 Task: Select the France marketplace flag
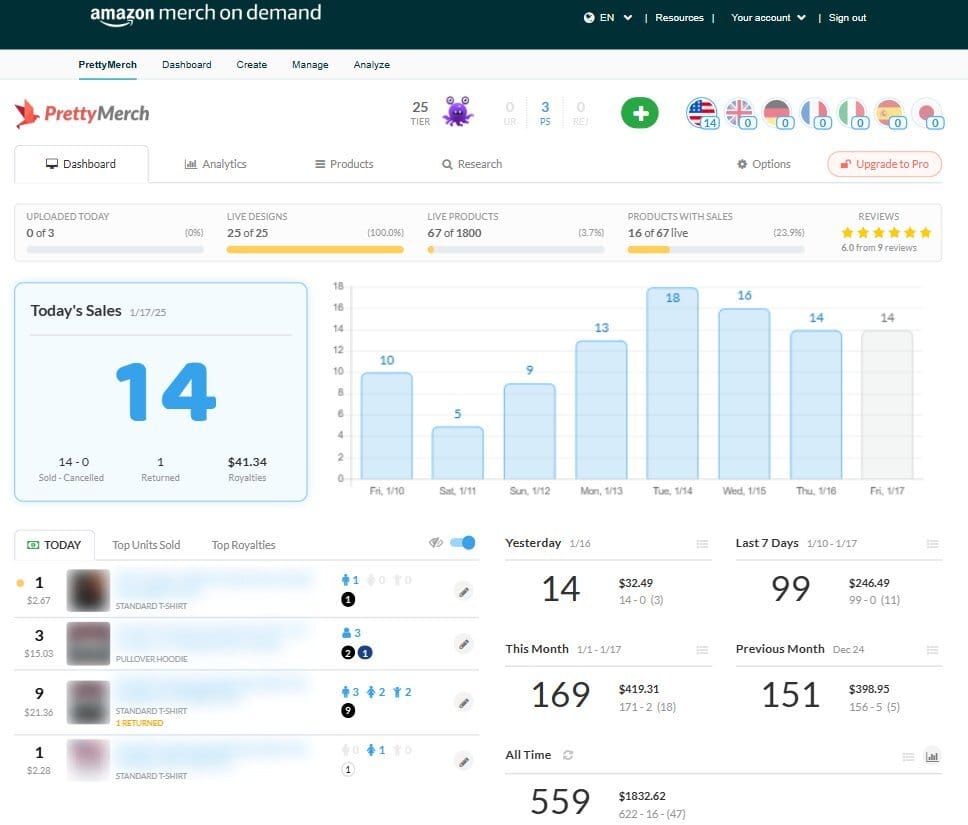[x=816, y=114]
